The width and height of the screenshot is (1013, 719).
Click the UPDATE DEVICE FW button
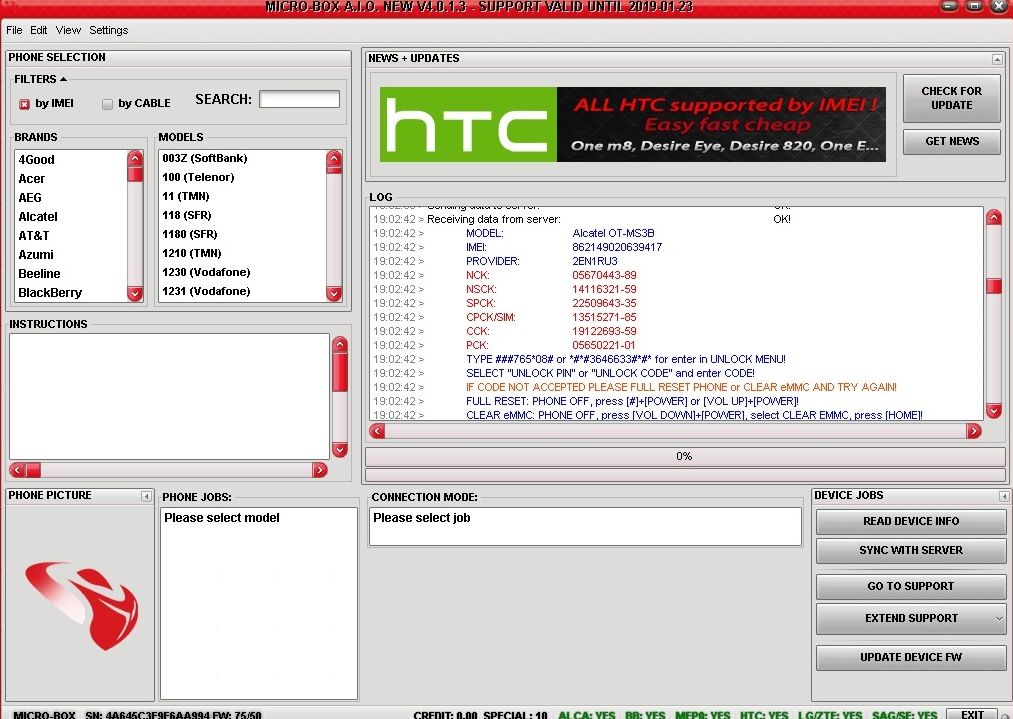(x=911, y=658)
